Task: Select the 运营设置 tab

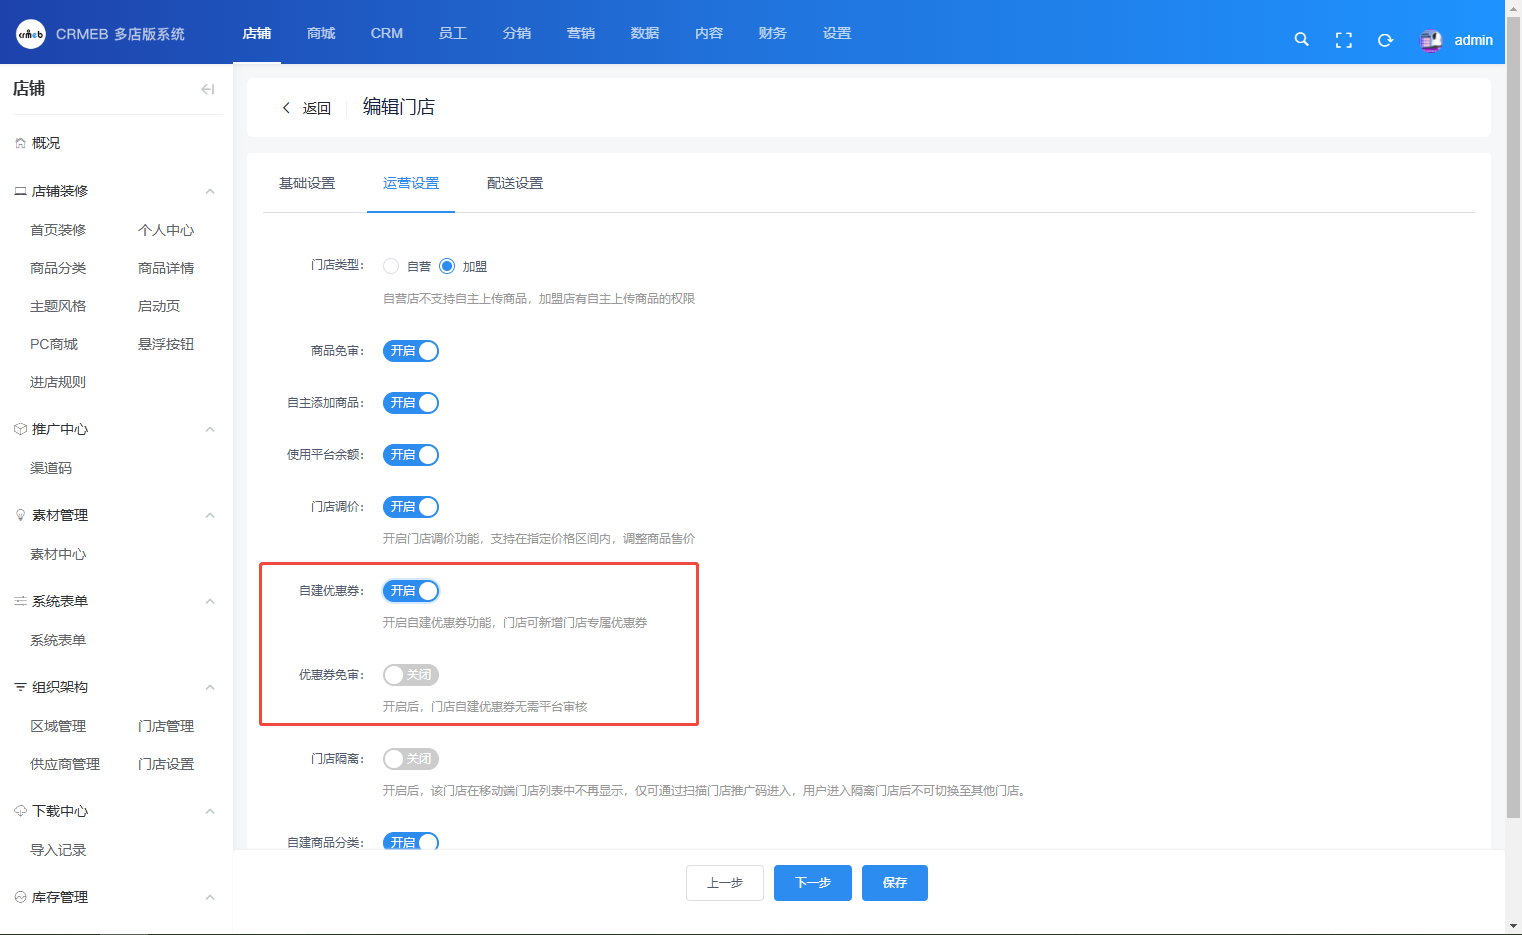Action: point(411,183)
